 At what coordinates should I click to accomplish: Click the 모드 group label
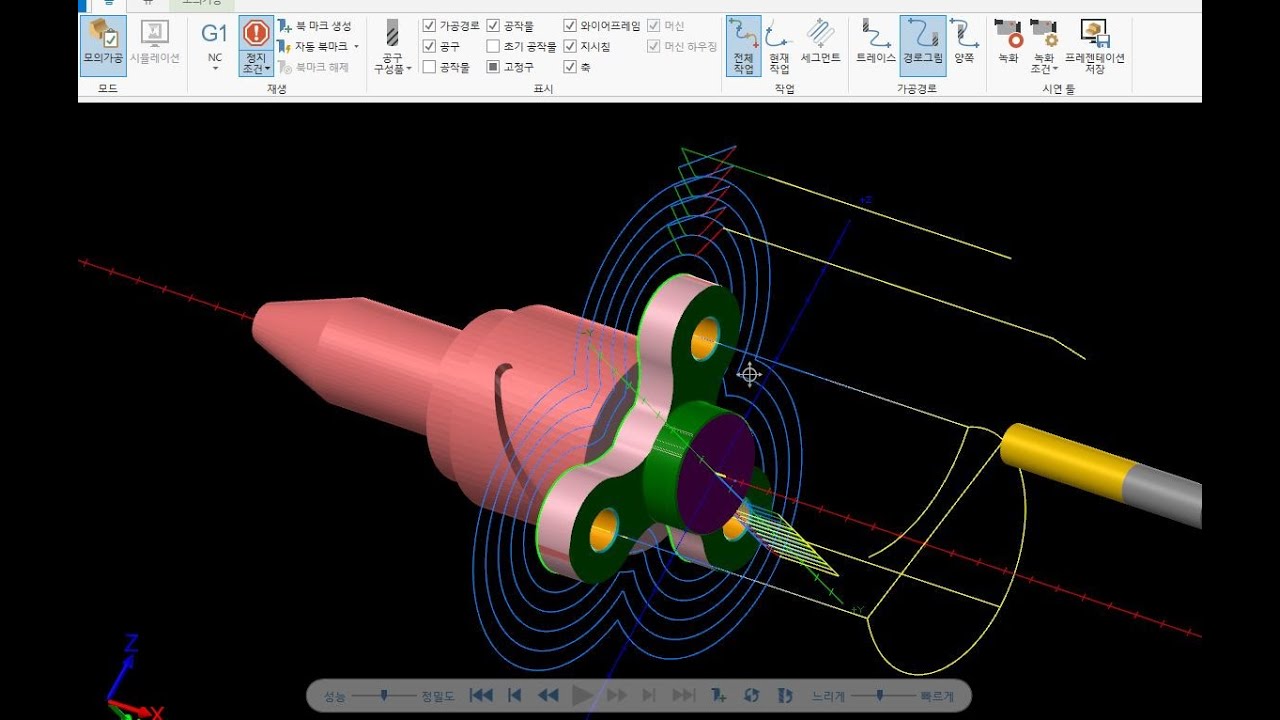click(x=108, y=89)
